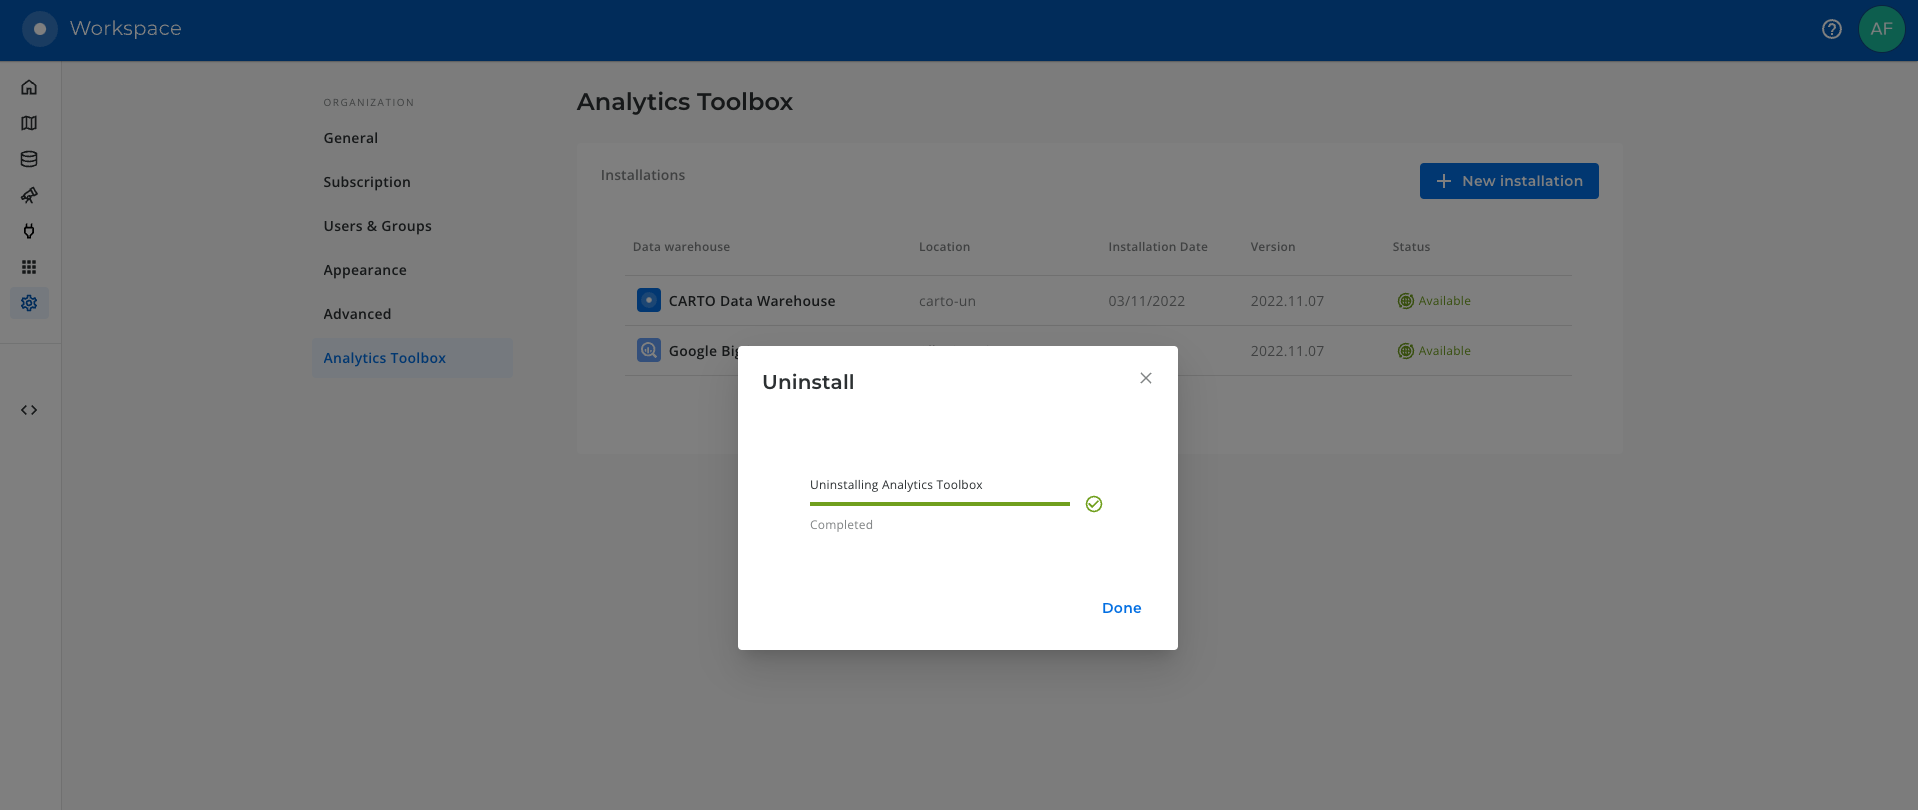Screen dimensions: 1918x810
Task: Open the Advanced settings section
Action: (357, 314)
